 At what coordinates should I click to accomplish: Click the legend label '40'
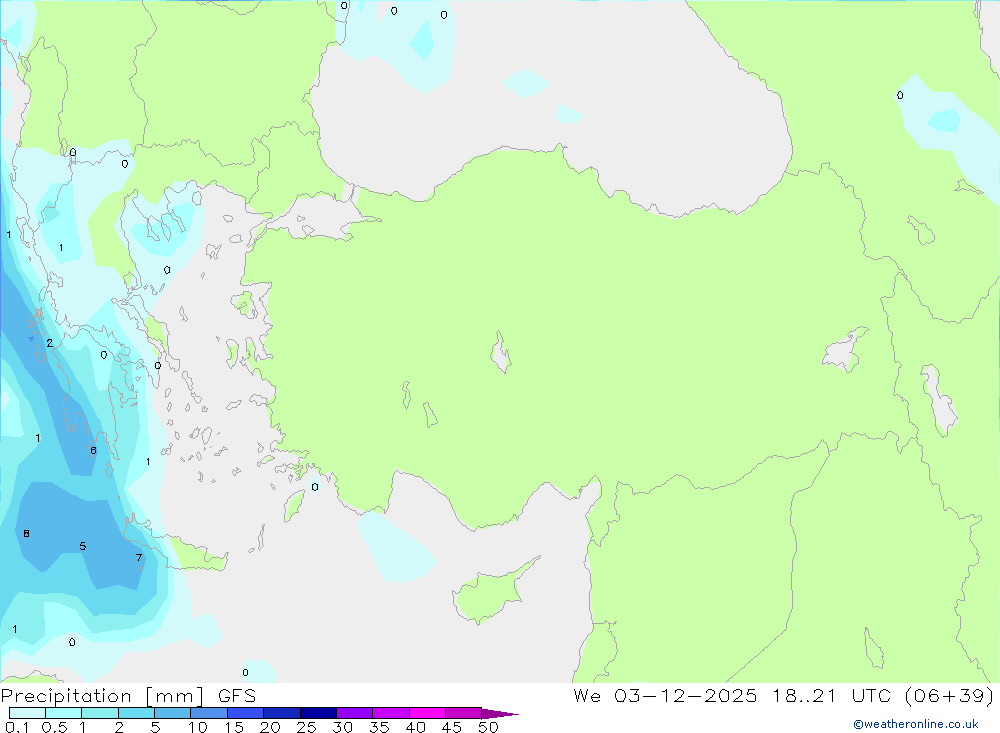(416, 727)
